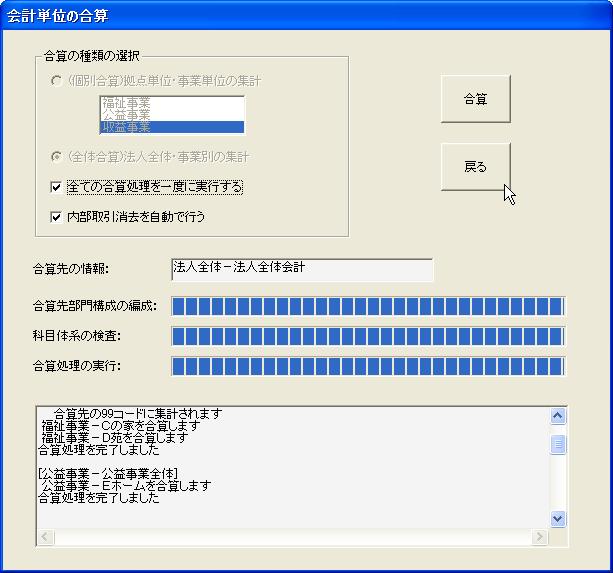The width and height of the screenshot is (613, 573).
Task: Click the log horizontal scroll left arrow
Action: point(45,537)
